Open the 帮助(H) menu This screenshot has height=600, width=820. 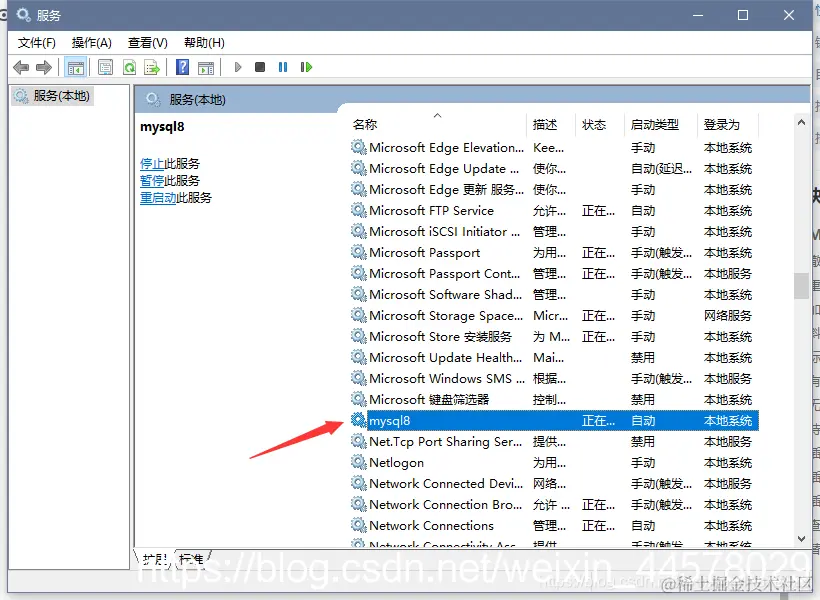204,43
